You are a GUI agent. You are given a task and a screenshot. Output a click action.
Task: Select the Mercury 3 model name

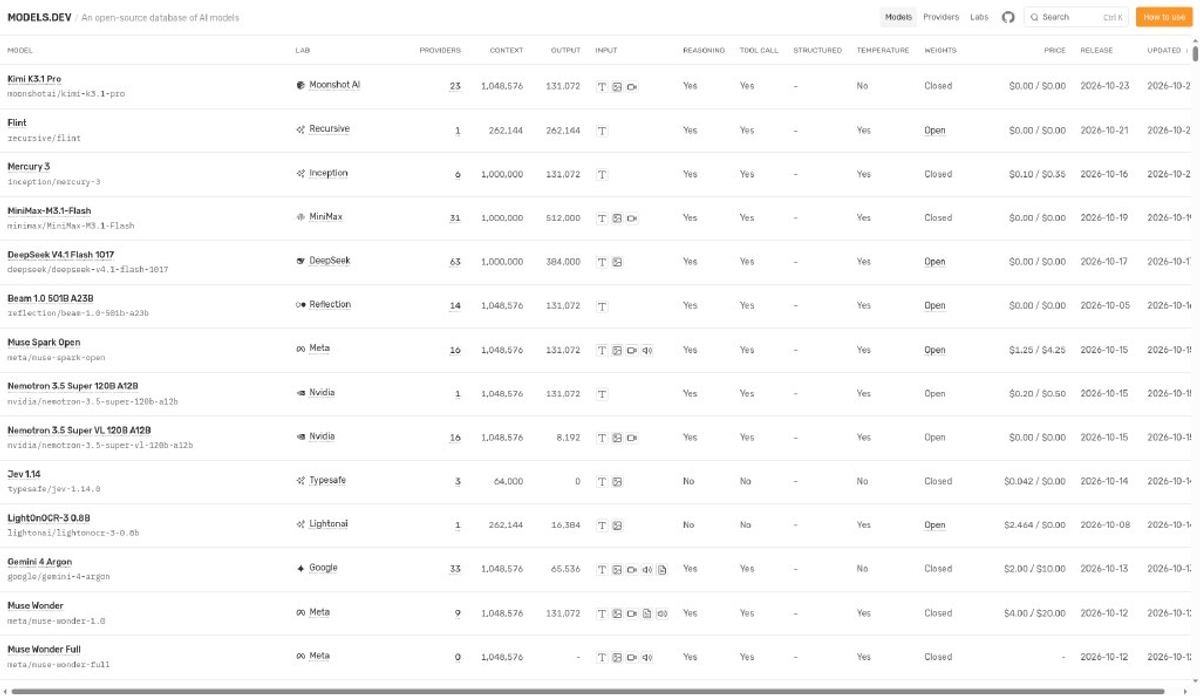coord(28,166)
